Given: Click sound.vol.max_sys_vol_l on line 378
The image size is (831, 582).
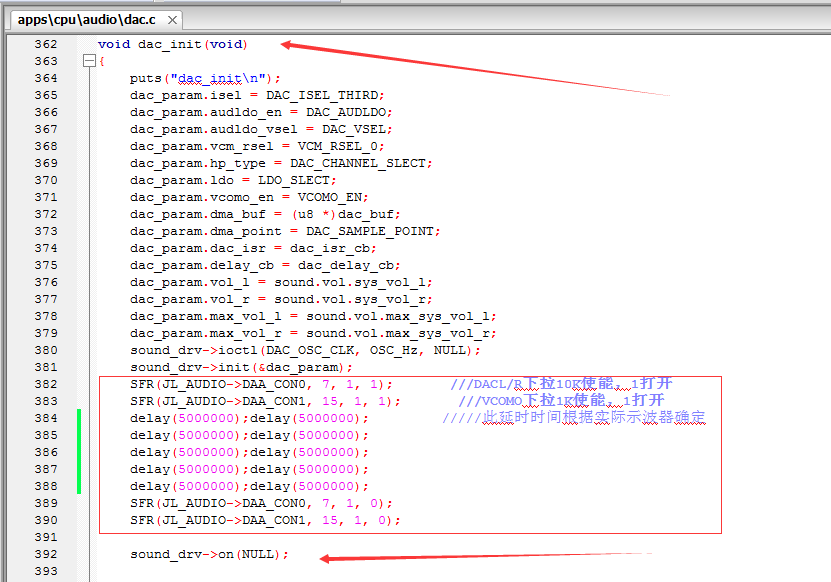Looking at the screenshot, I should click(x=398, y=316).
